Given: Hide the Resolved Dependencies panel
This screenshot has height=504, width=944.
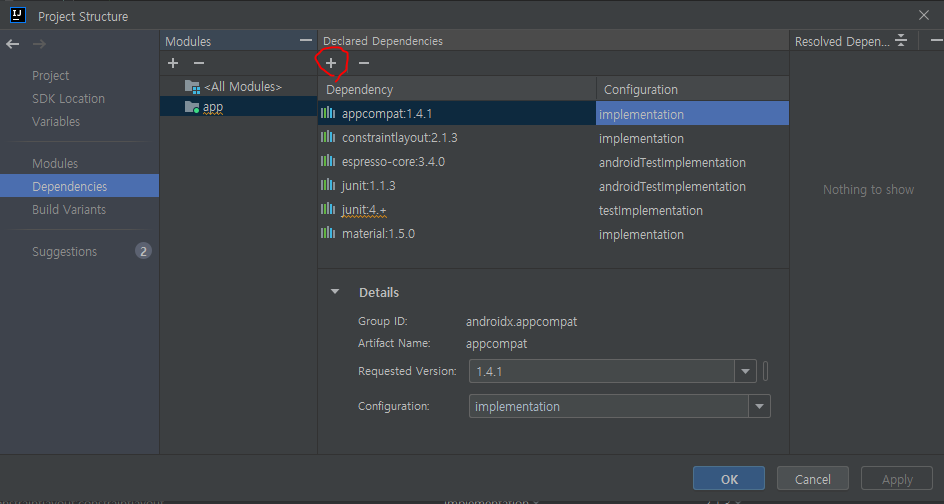Looking at the screenshot, I should pos(936,40).
